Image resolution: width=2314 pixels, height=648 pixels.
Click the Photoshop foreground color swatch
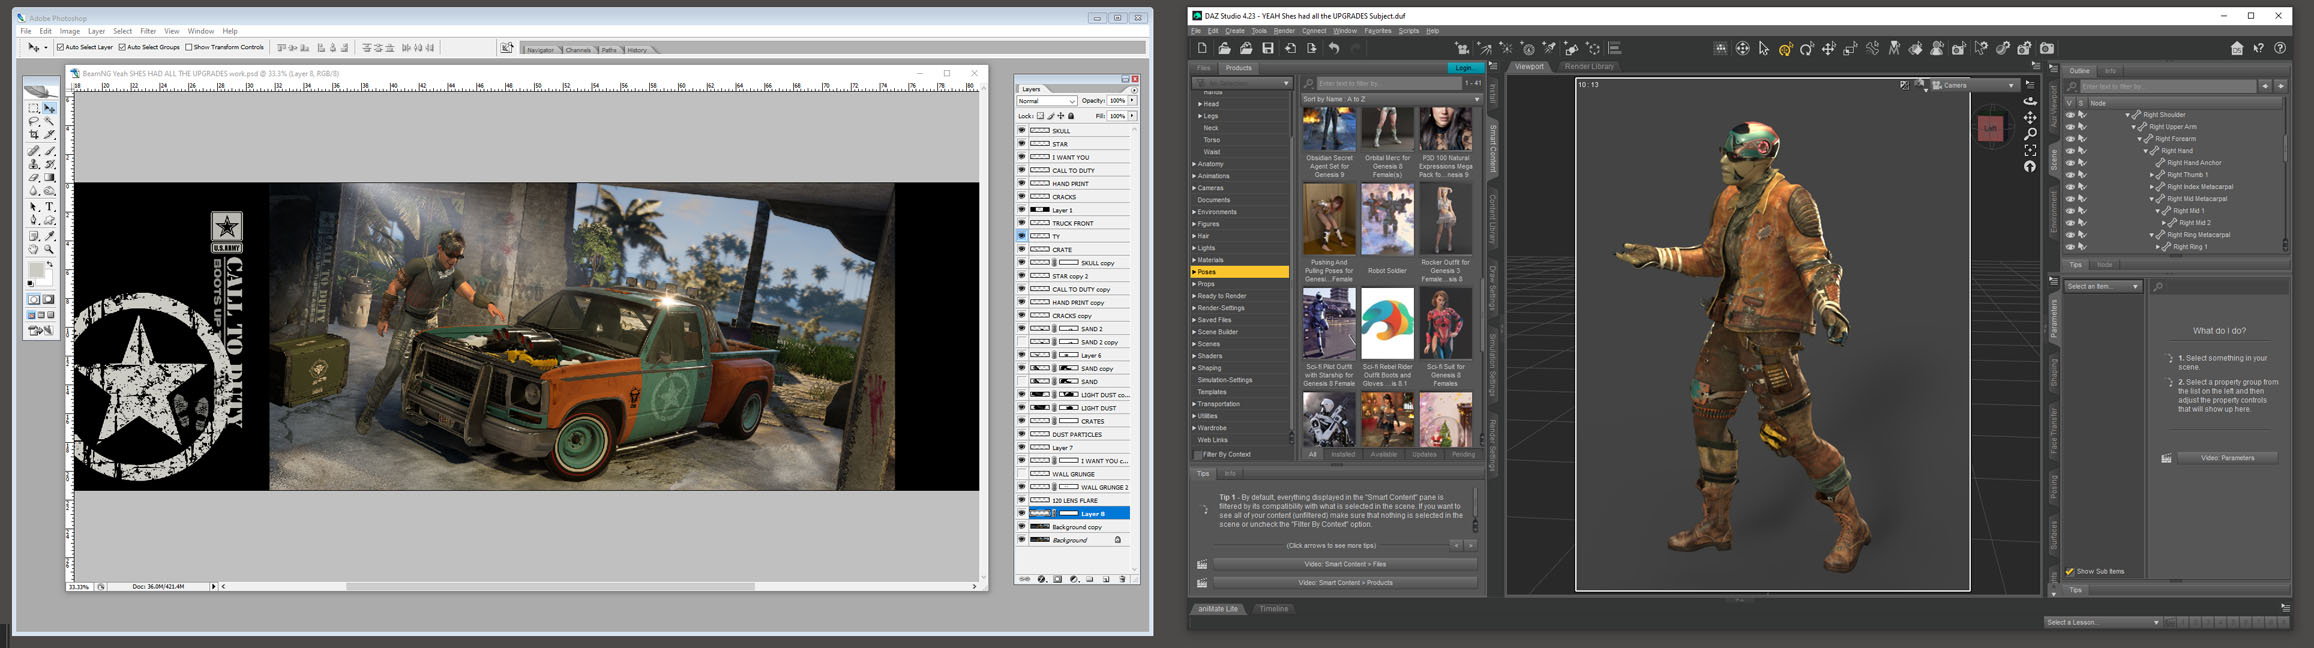coord(36,270)
